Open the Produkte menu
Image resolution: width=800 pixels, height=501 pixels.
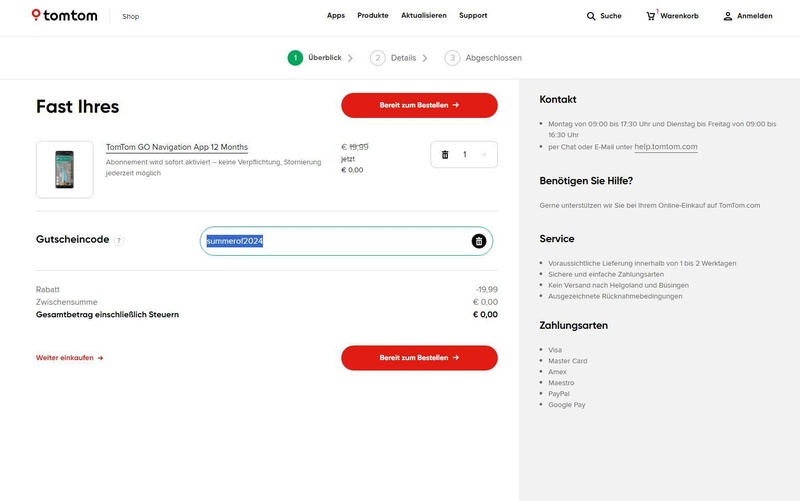coord(373,16)
